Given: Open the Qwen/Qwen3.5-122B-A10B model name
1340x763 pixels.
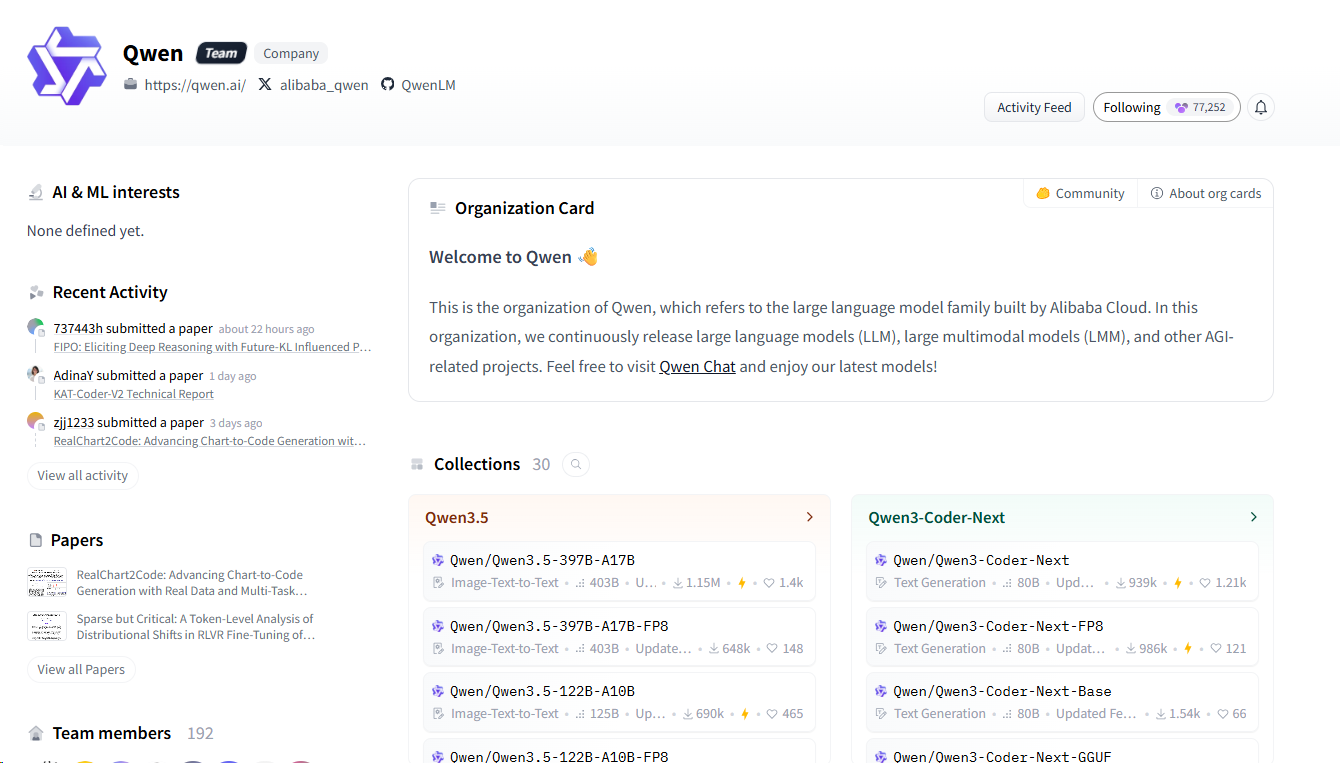Looking at the screenshot, I should (x=542, y=691).
